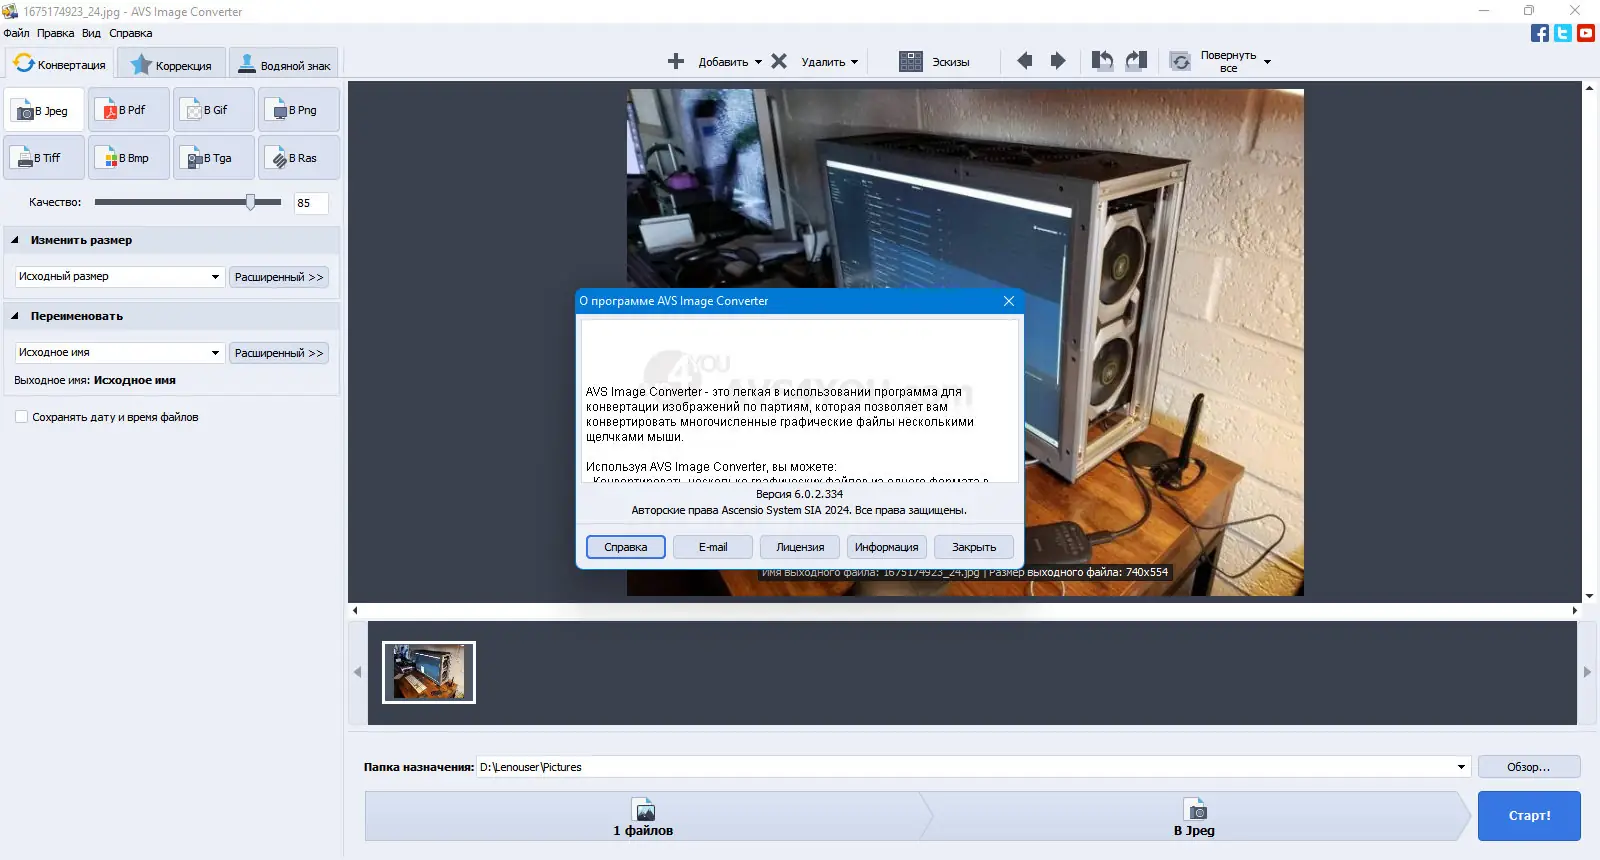This screenshot has height=860, width=1600.
Task: Select the 'В Pdf' conversion format
Action: (x=128, y=110)
